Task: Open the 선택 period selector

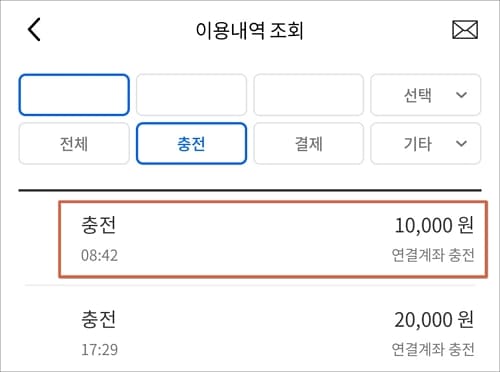Action: pos(426,95)
